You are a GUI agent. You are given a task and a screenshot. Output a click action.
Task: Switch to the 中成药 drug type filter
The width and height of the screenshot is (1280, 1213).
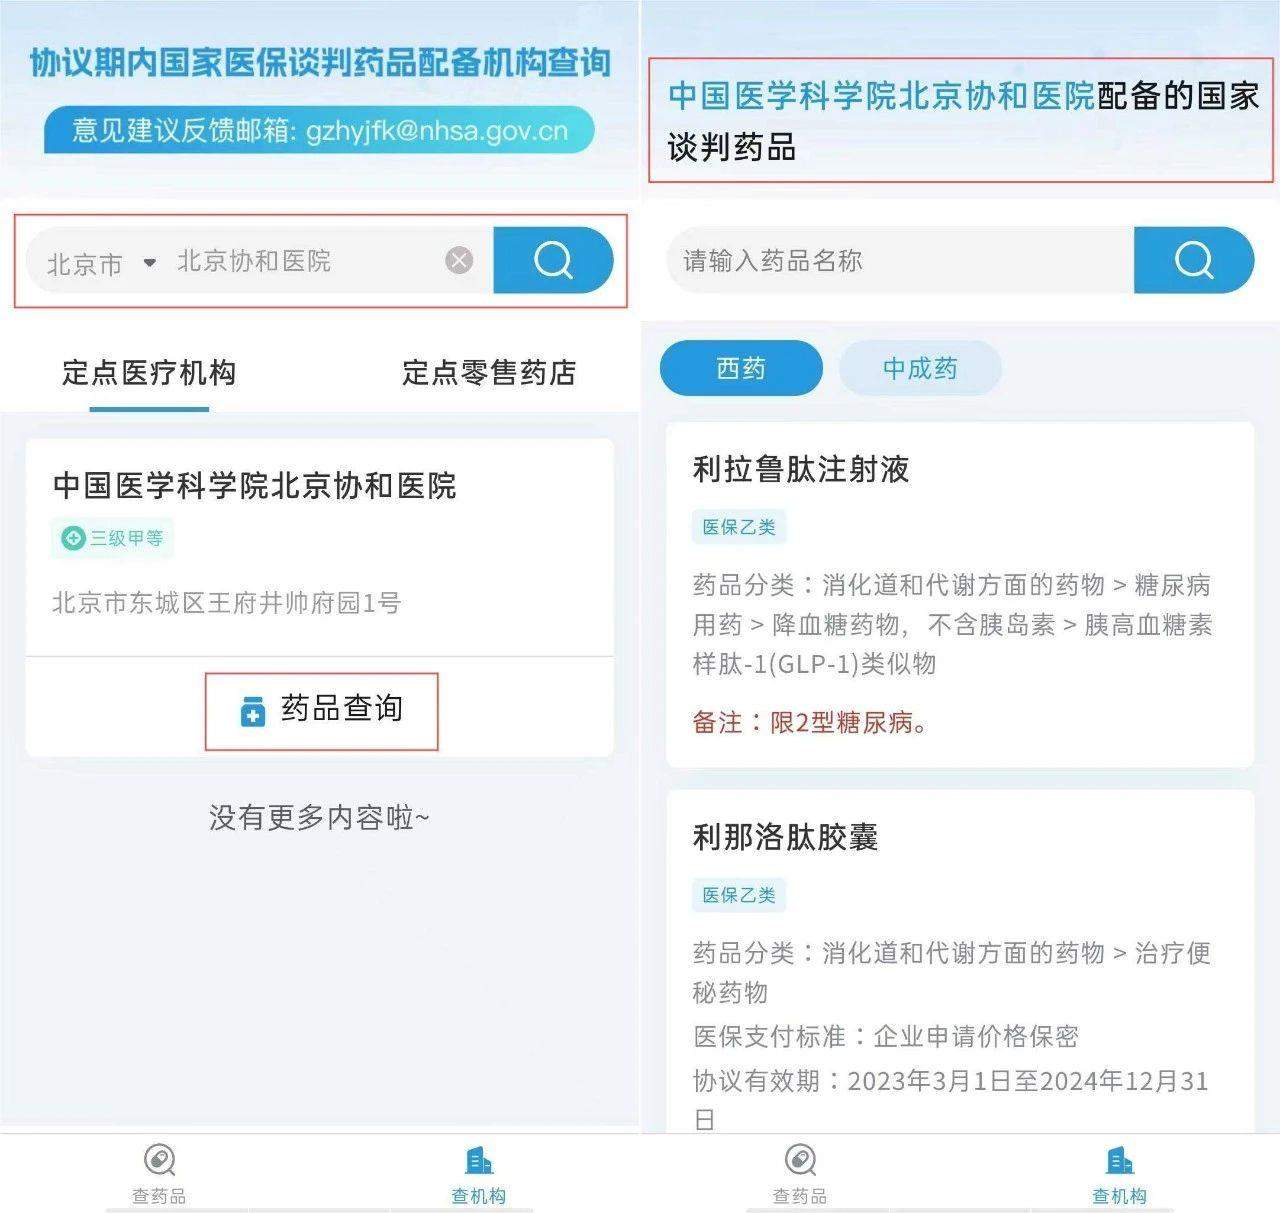tap(919, 368)
